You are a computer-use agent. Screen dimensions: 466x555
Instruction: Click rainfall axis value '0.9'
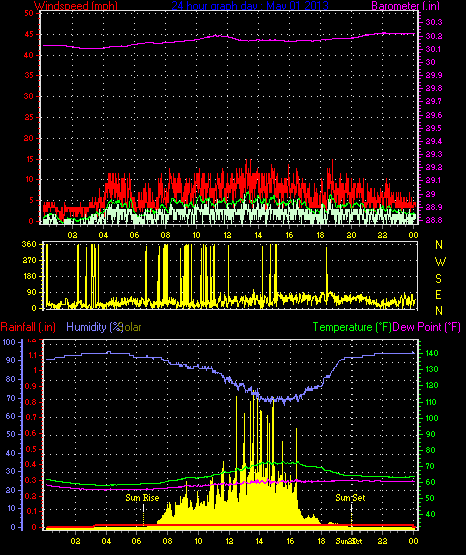click(x=31, y=386)
